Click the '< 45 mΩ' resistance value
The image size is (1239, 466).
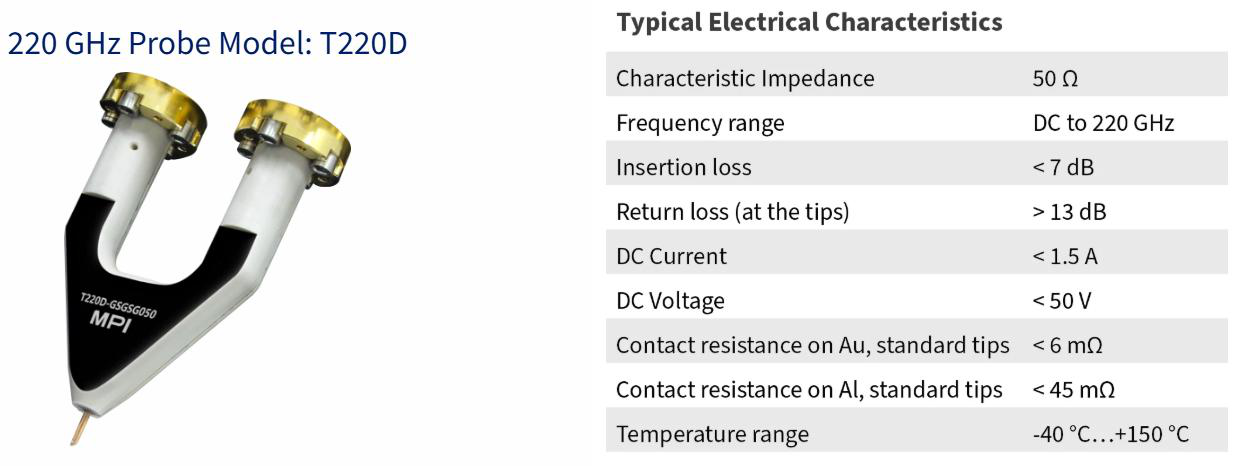click(x=1073, y=390)
